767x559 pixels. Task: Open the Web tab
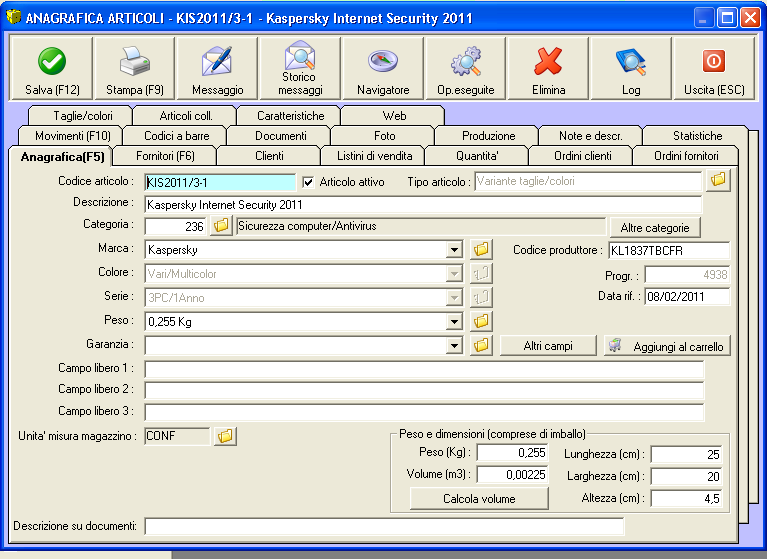394,115
